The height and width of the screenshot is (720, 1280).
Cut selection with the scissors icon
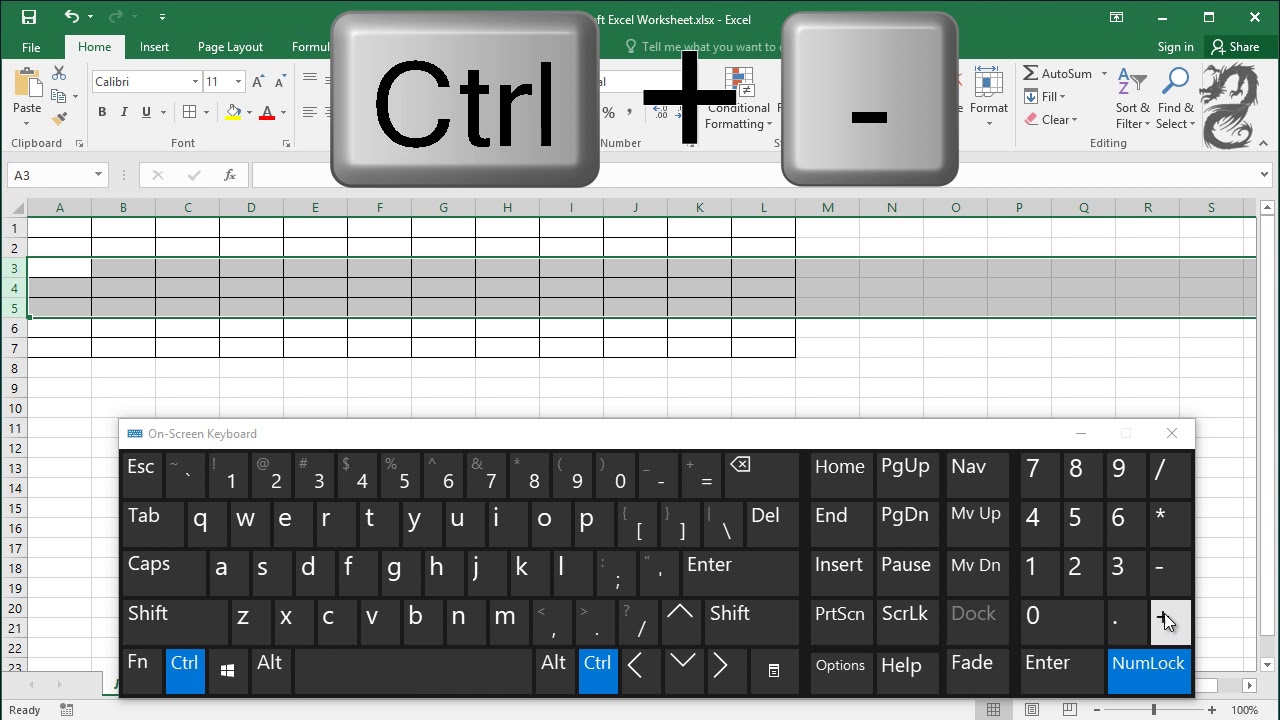pyautogui.click(x=59, y=74)
